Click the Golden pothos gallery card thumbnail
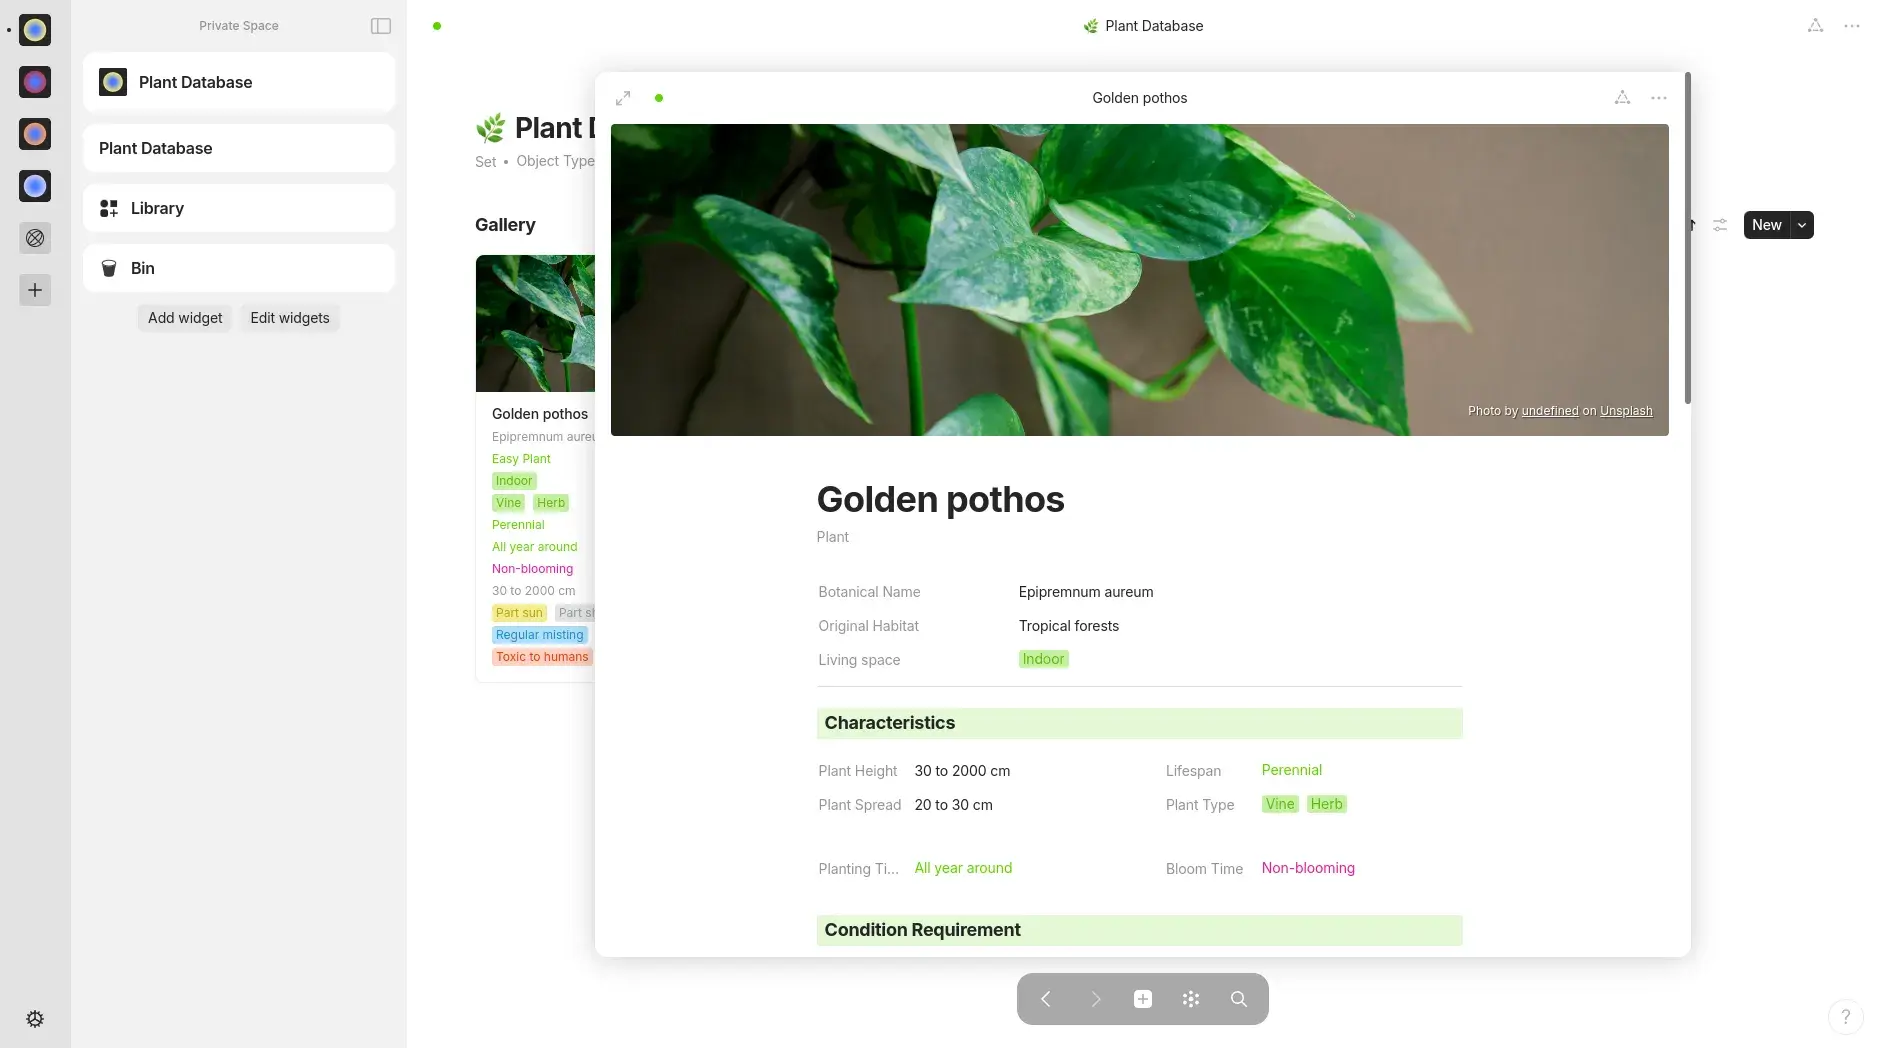Screen dimensions: 1878x1048 (535, 323)
